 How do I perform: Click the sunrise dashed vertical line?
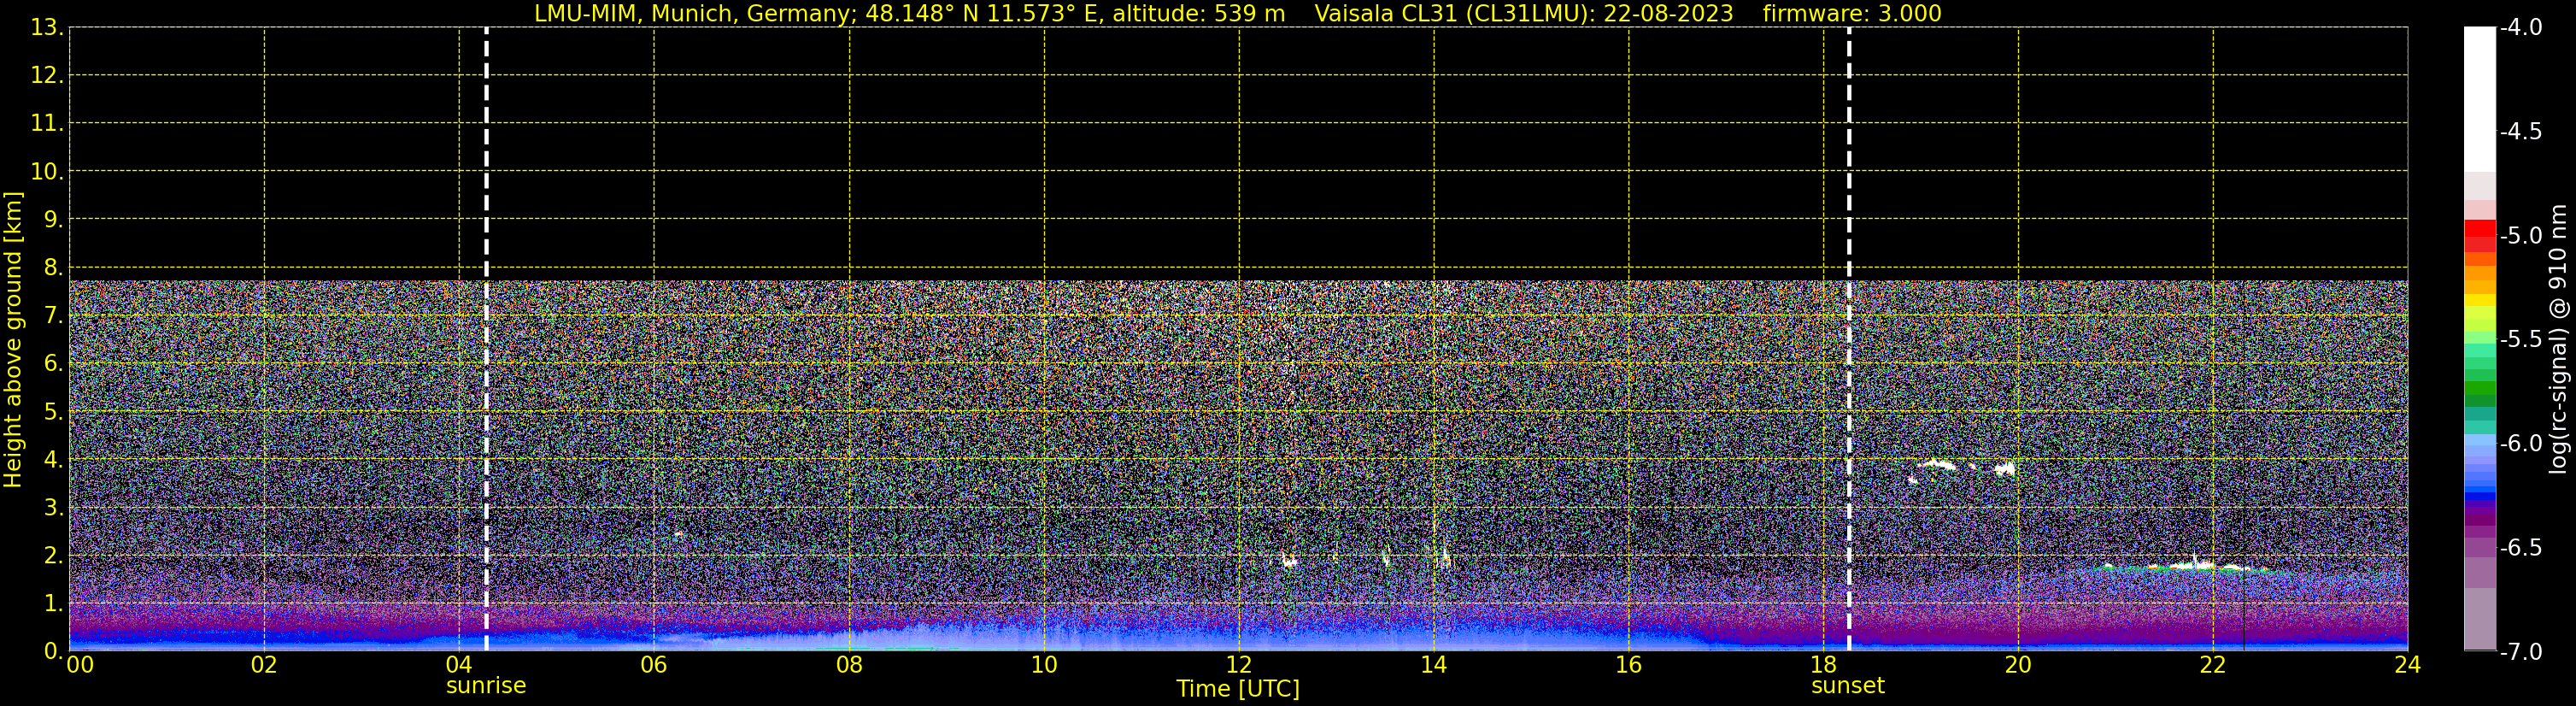(x=486, y=339)
